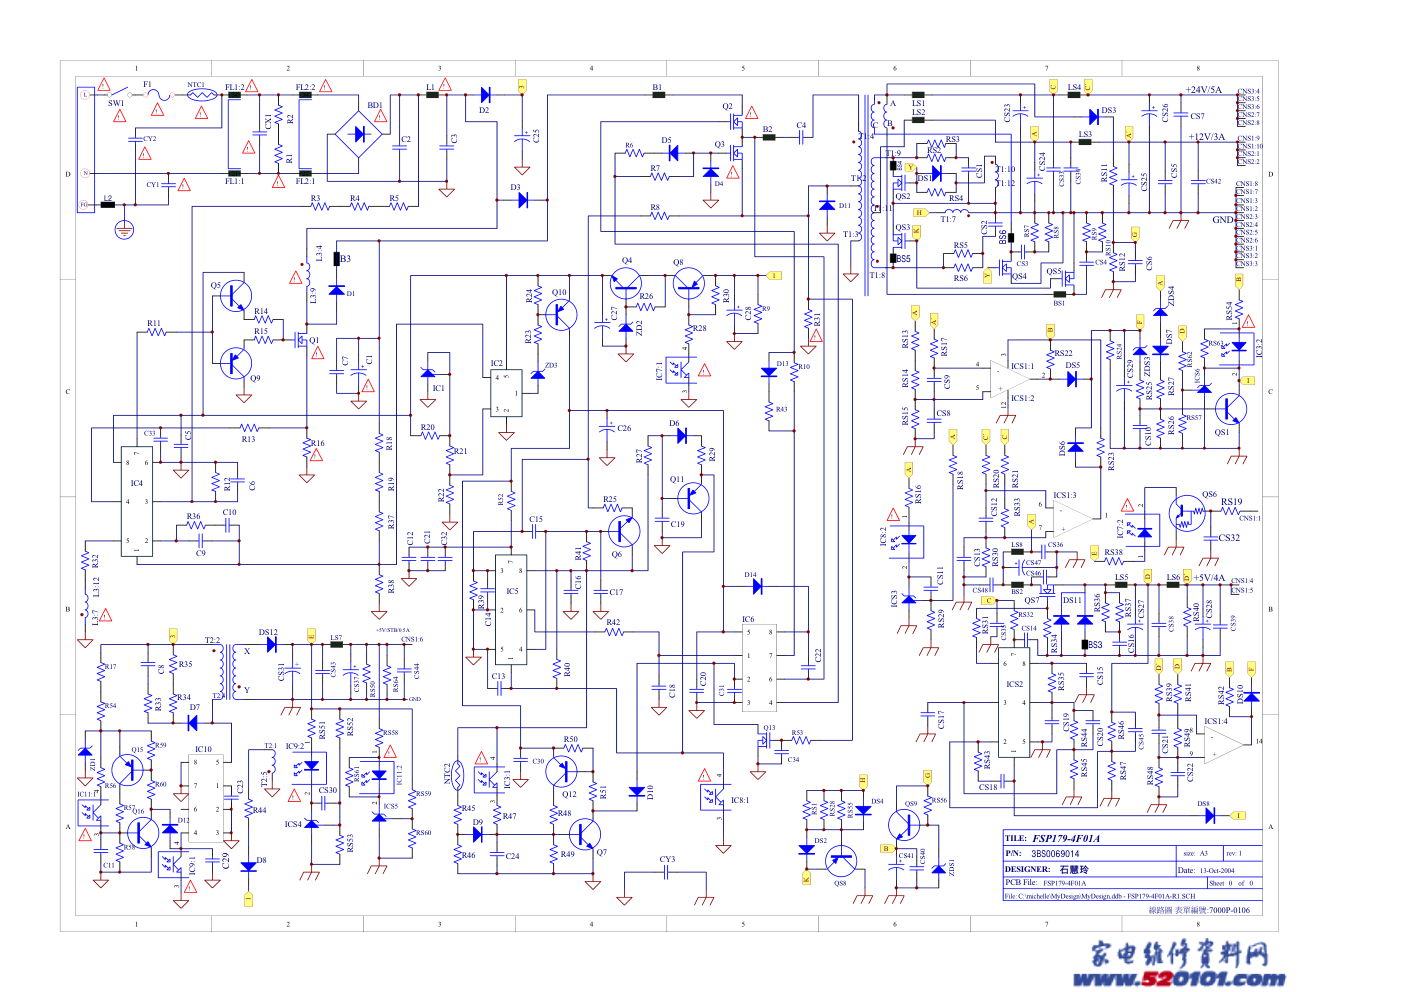Click the +12V/3A output label
Viewport: 1404px width, 992px height.
(1206, 137)
